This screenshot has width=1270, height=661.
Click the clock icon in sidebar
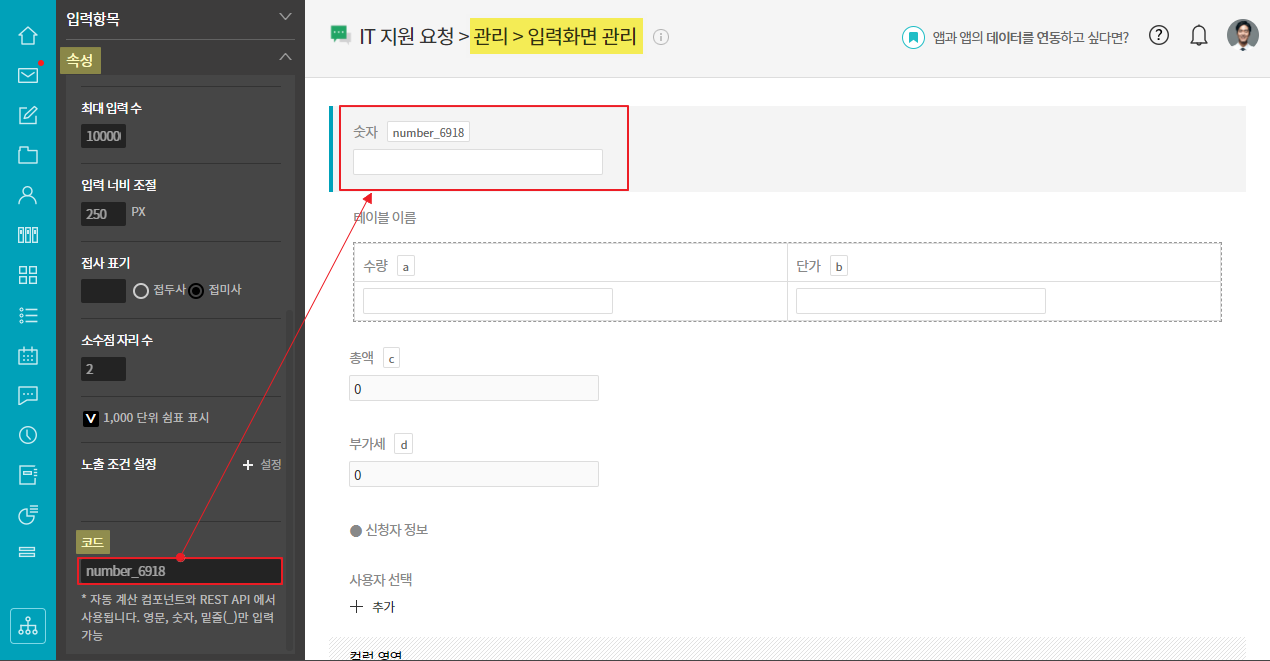pyautogui.click(x=28, y=434)
